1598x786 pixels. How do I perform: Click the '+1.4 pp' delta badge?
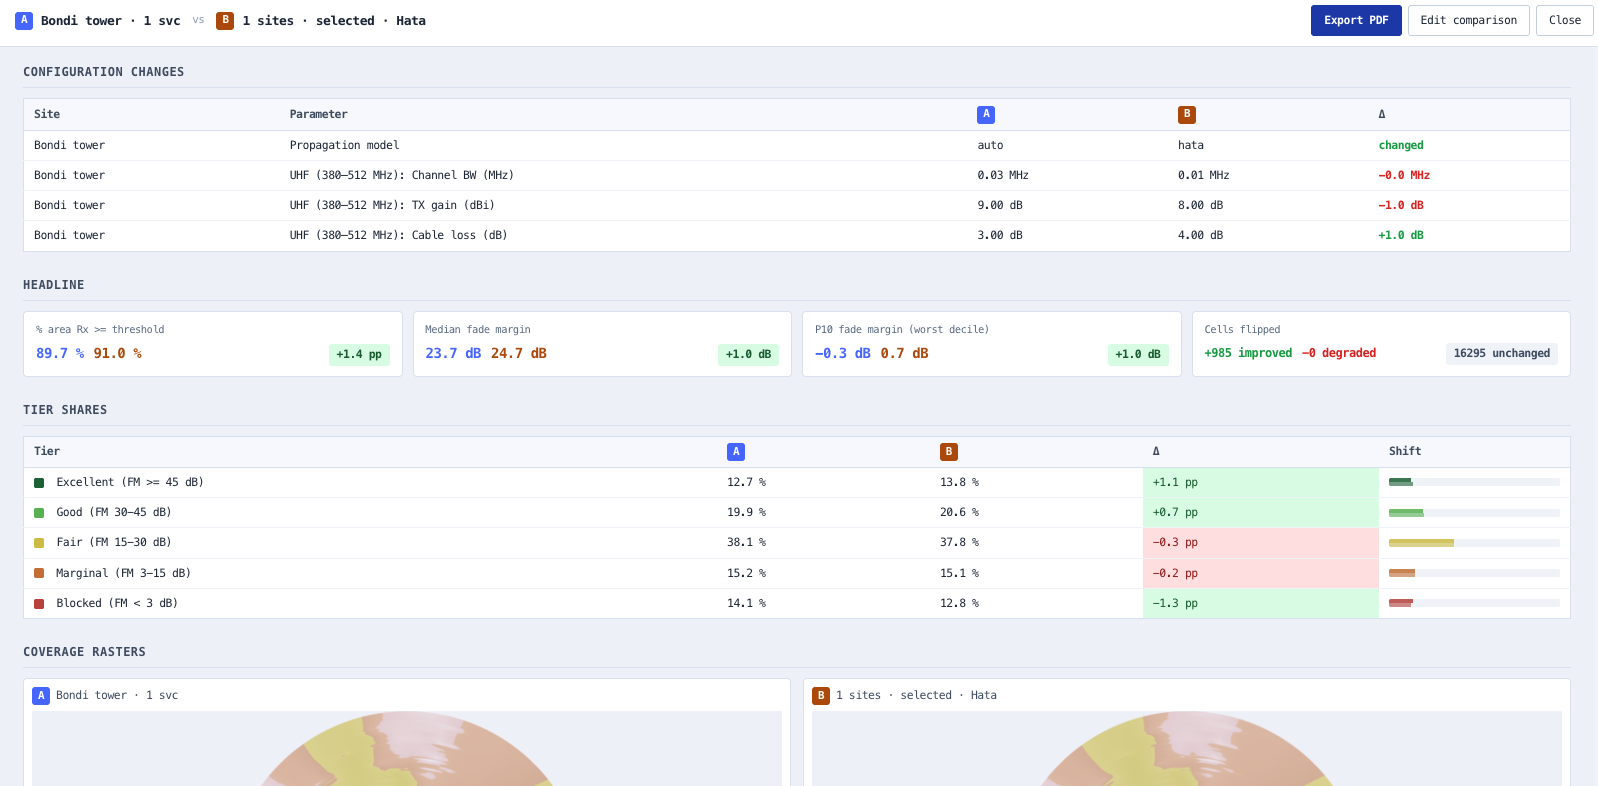coord(359,354)
